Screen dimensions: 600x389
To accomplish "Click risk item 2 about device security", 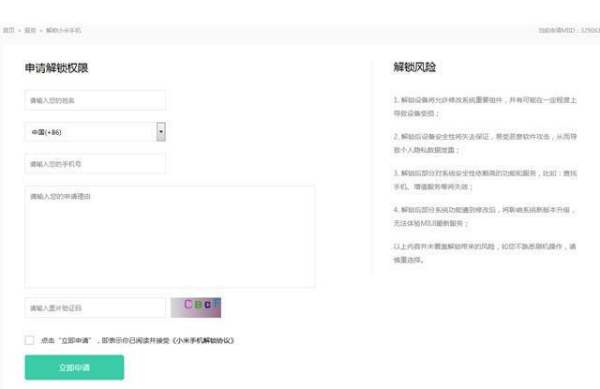I will [x=485, y=143].
